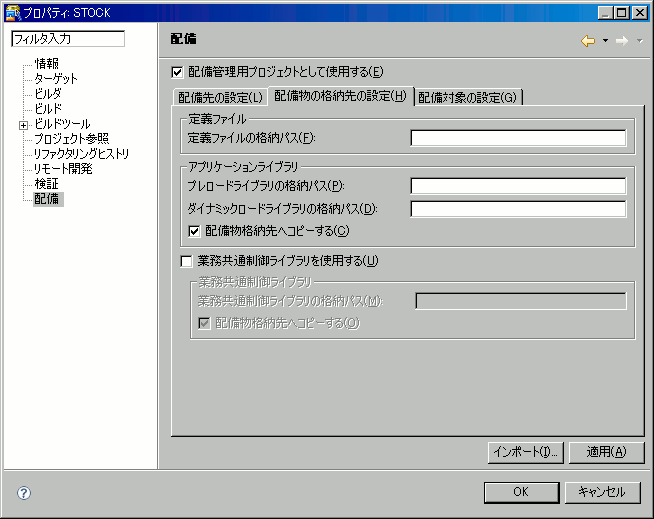Click the プレロードライブラリの格納パス input field
Screen dimensions: 654x519
tap(518, 186)
